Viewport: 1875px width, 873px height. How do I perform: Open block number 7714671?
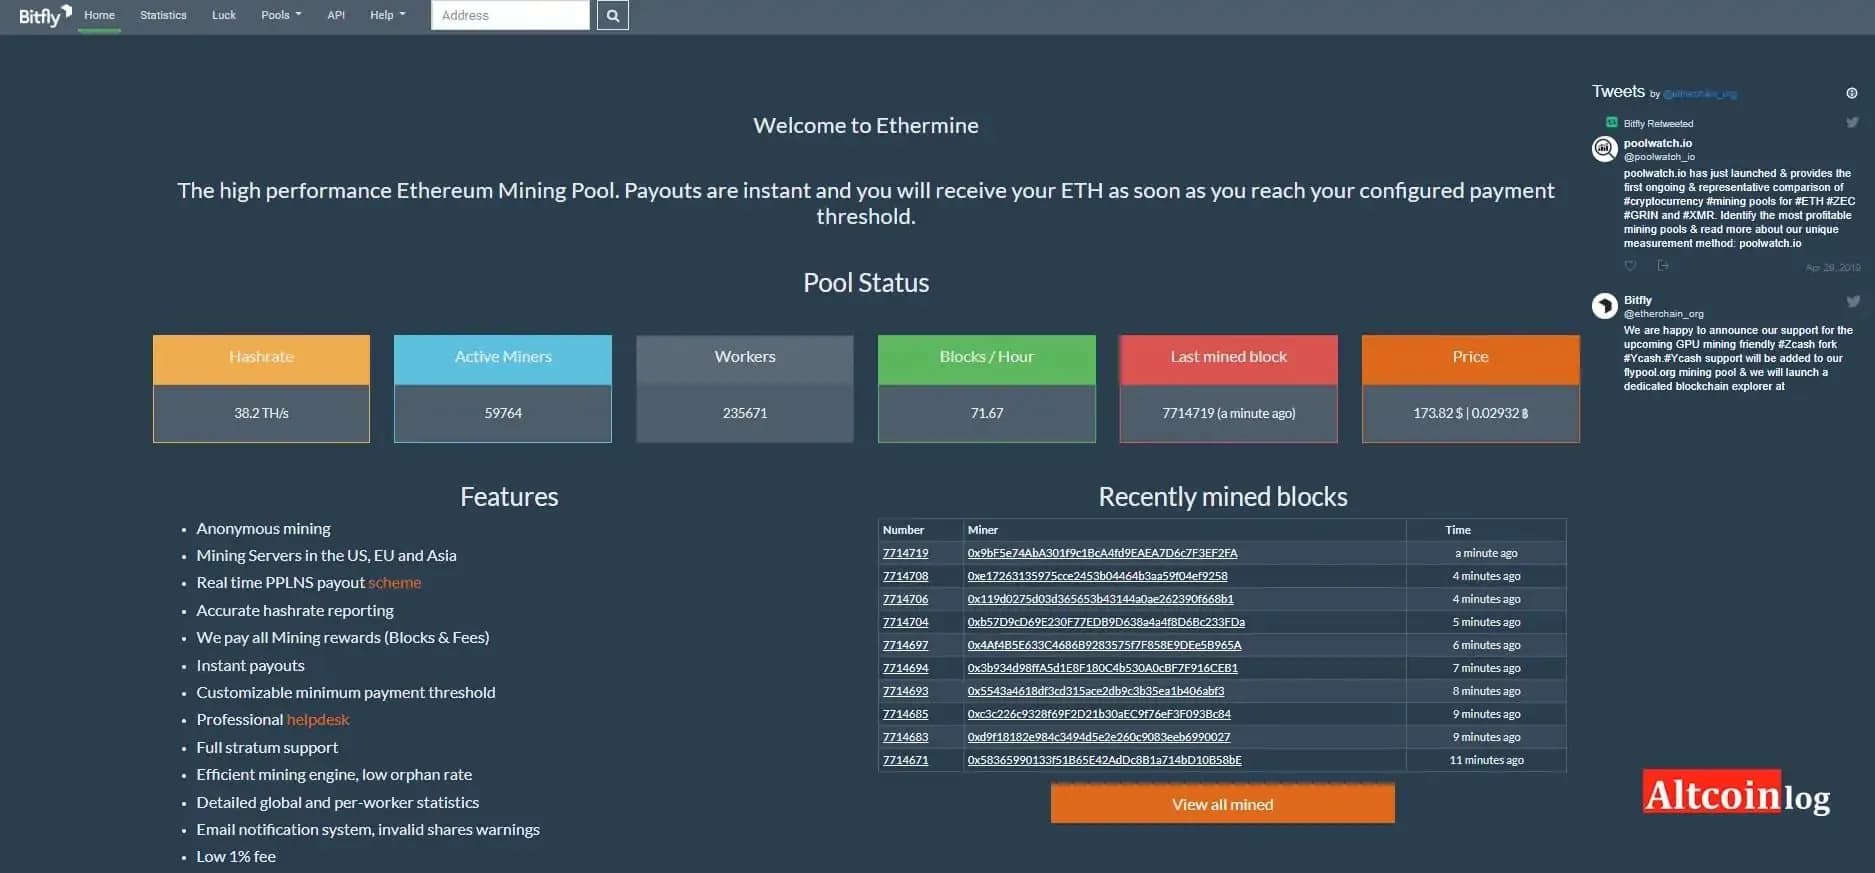point(906,760)
